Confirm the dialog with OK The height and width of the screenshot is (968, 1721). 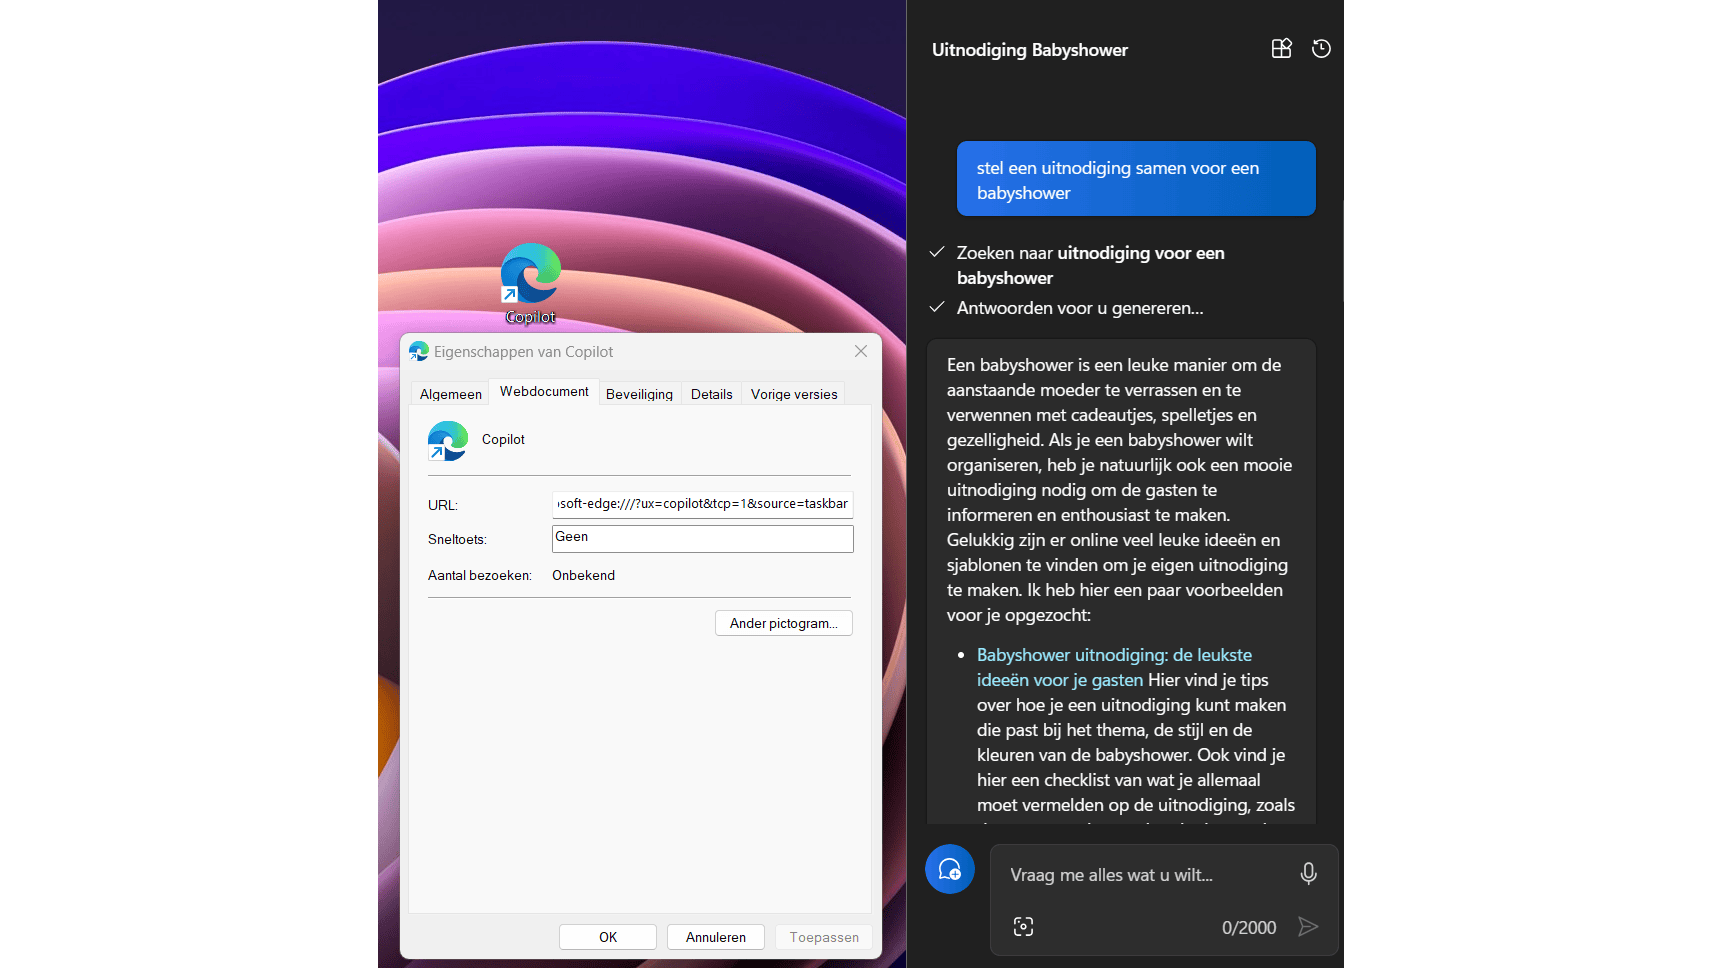point(608,937)
